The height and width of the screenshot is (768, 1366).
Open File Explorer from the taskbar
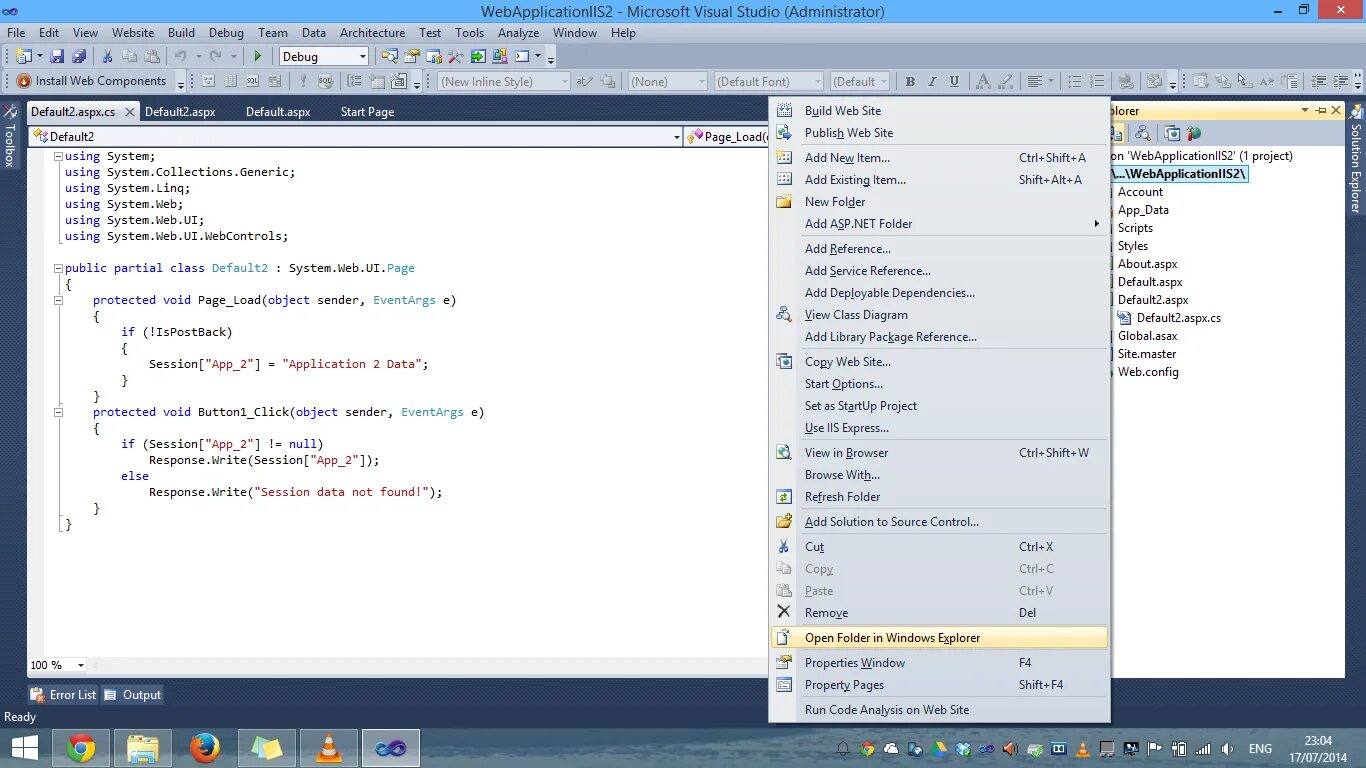coord(143,747)
